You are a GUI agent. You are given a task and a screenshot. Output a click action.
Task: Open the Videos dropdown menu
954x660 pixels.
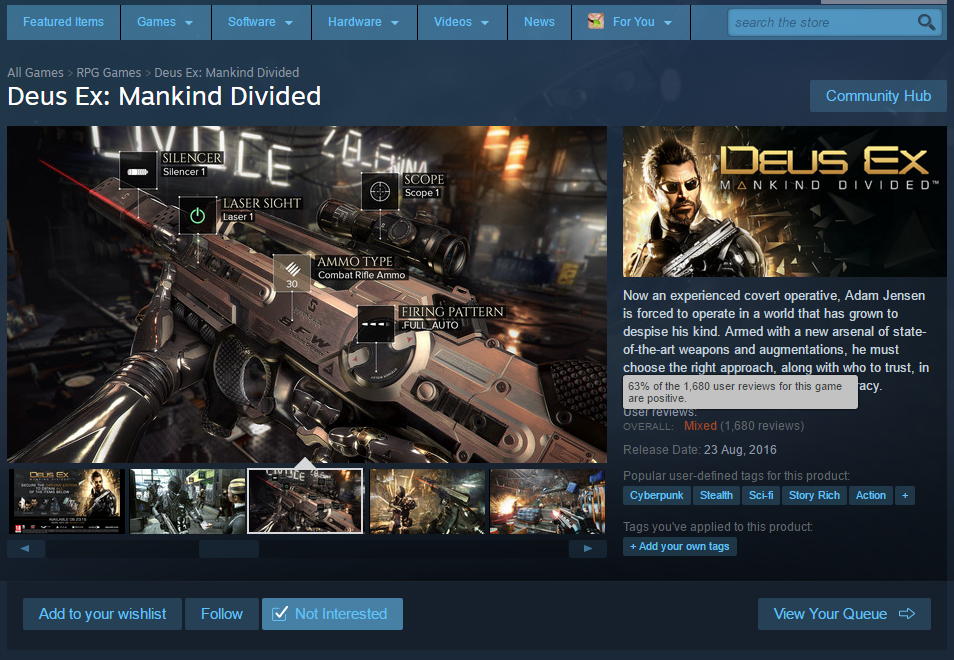(461, 22)
